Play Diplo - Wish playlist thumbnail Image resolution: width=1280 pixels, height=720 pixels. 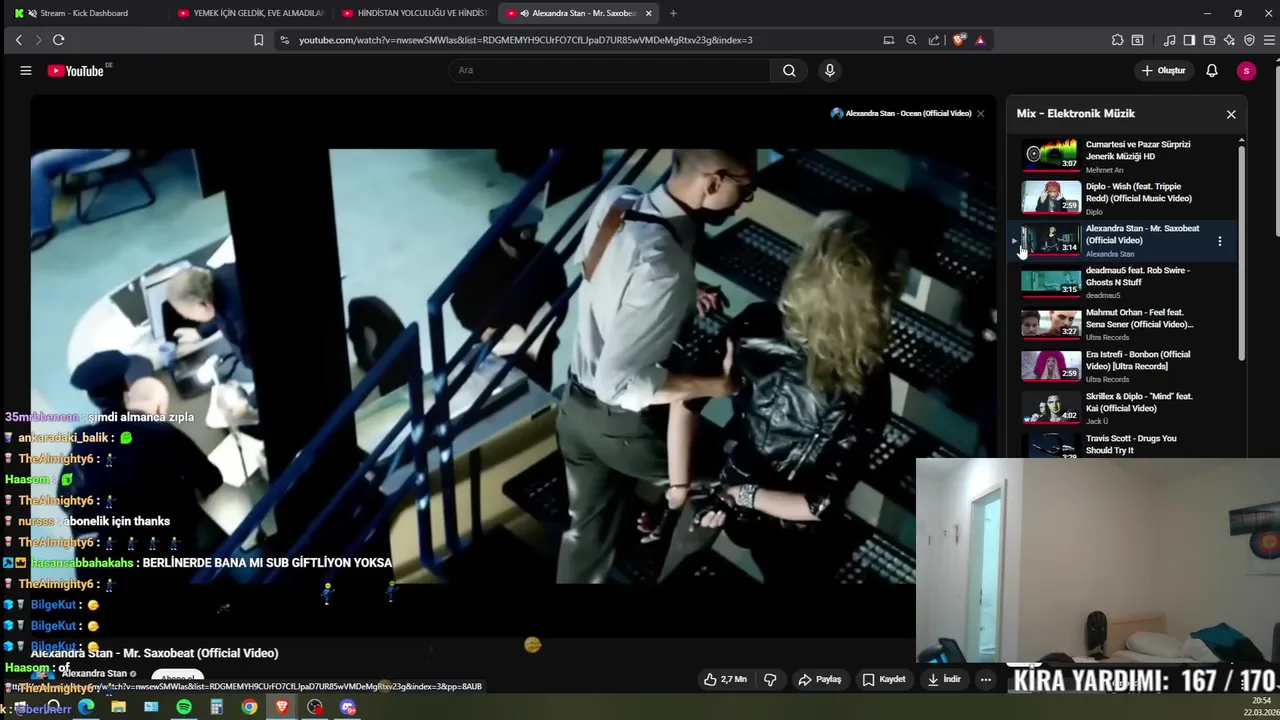point(1051,196)
